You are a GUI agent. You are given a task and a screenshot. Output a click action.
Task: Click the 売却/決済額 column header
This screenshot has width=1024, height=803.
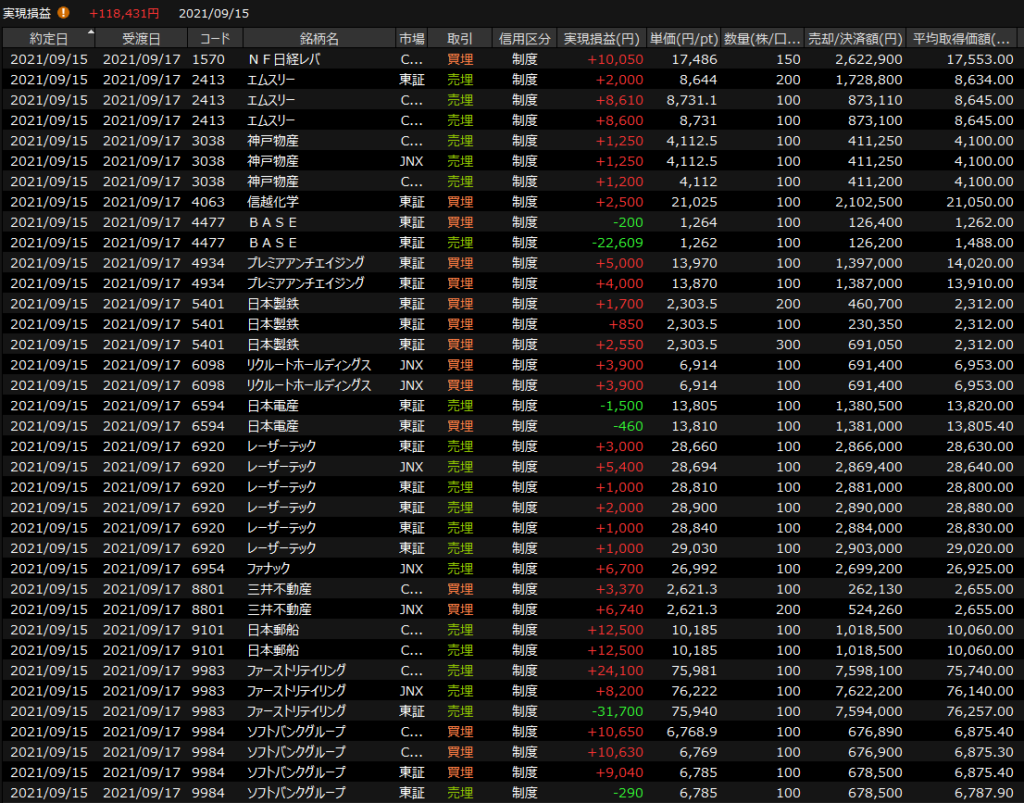click(x=855, y=39)
